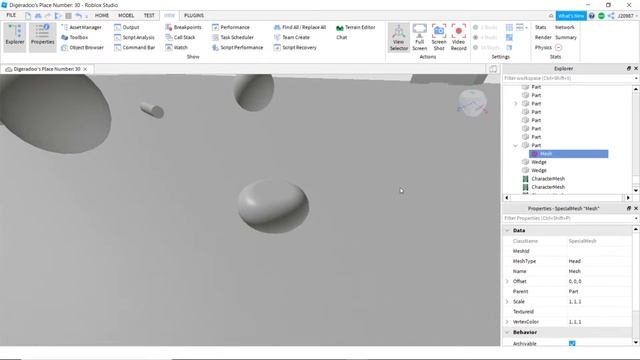Click the Filter workspace search field

(x=568, y=78)
